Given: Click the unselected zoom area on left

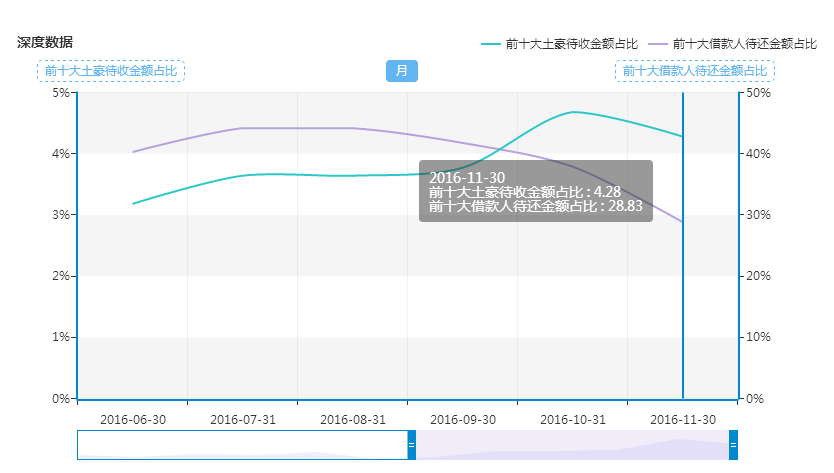Looking at the screenshot, I should (x=243, y=445).
